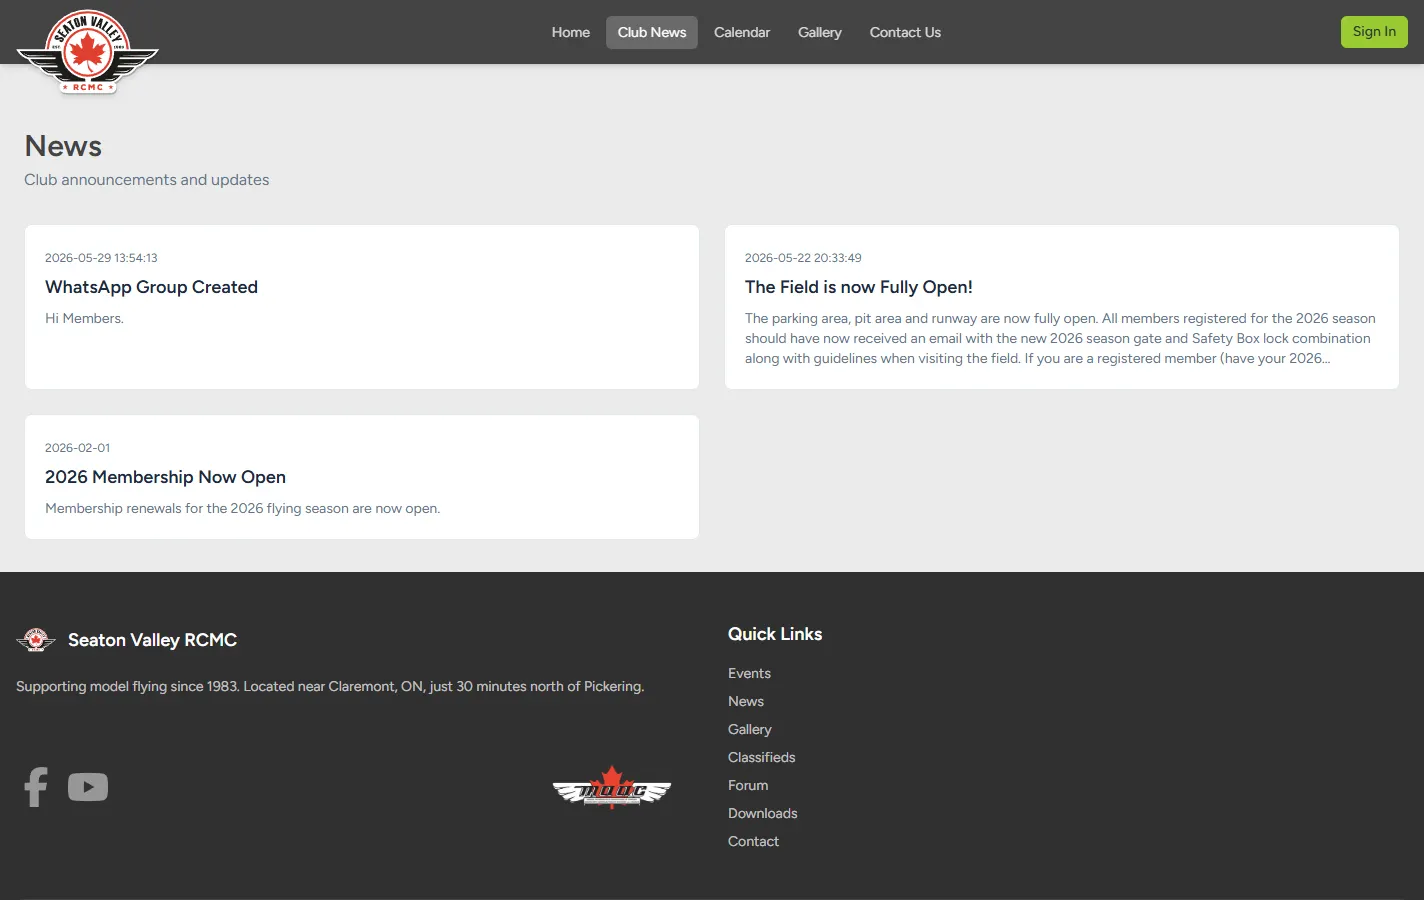
Task: Click the parking area excerpt paragraph
Action: point(1060,338)
